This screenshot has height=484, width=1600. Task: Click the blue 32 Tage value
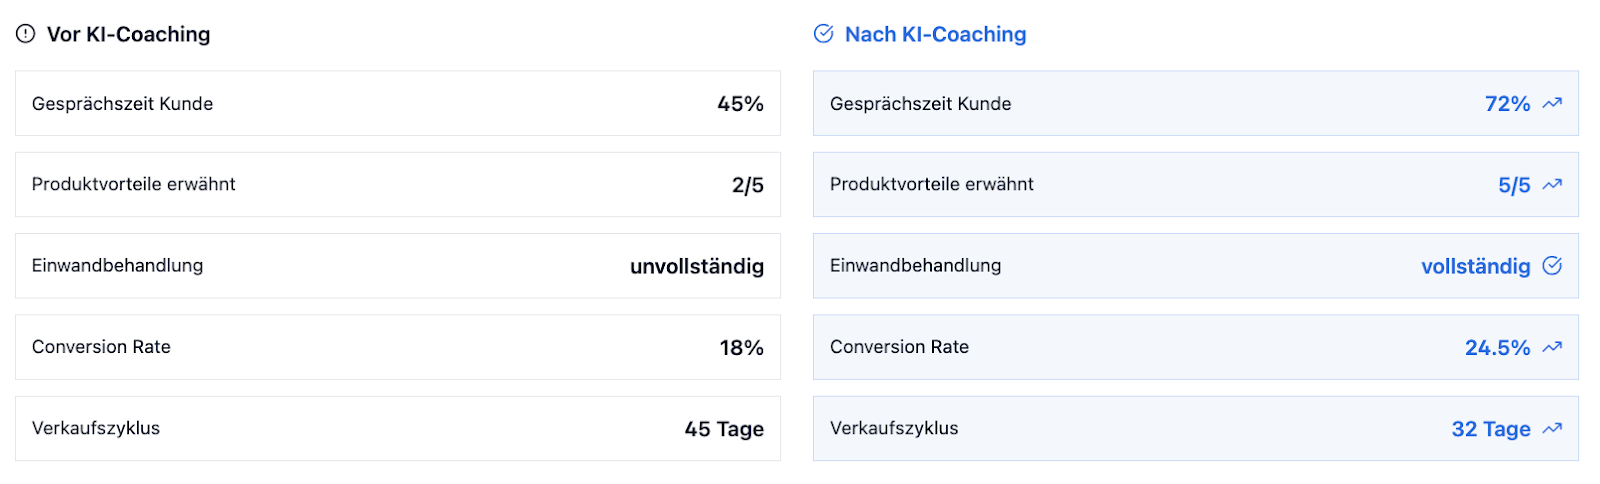(1491, 429)
